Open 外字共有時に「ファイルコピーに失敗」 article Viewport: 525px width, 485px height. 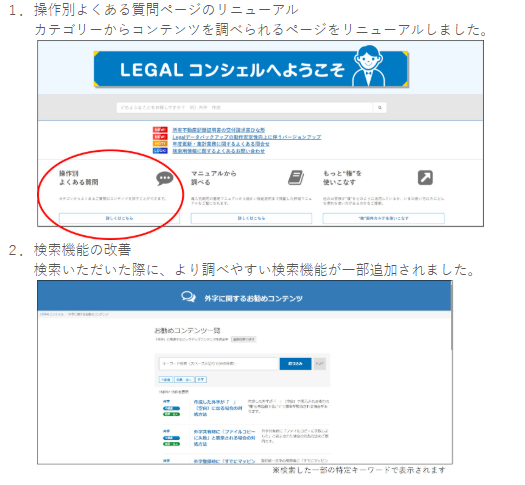coord(224,438)
